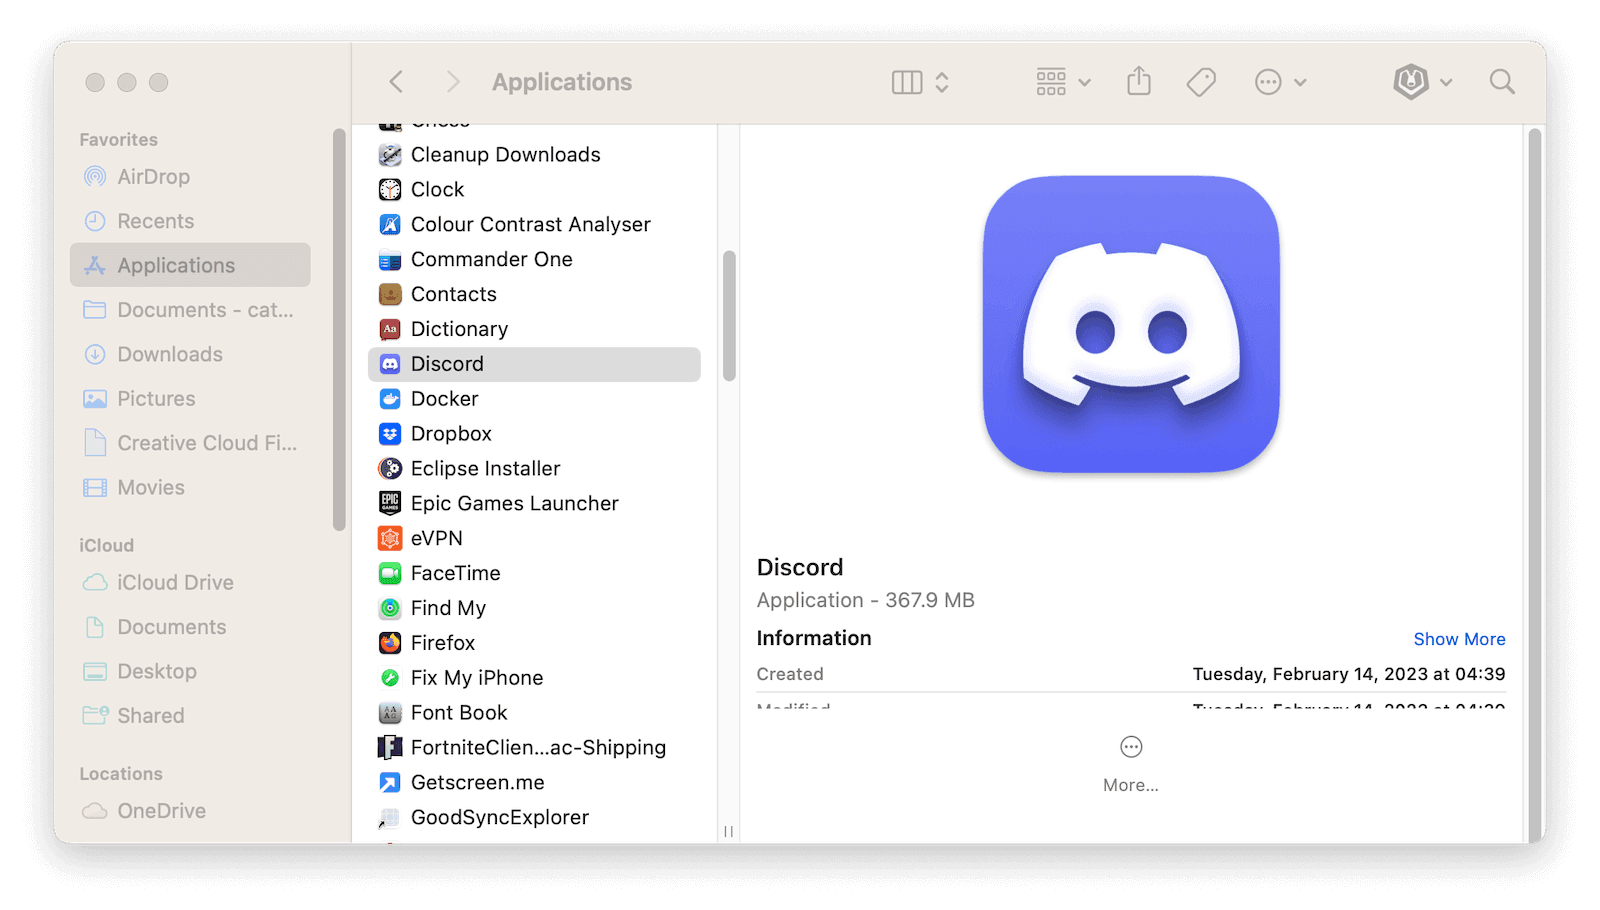The height and width of the screenshot is (910, 1600).
Task: Click the back navigation arrow
Action: tap(396, 82)
